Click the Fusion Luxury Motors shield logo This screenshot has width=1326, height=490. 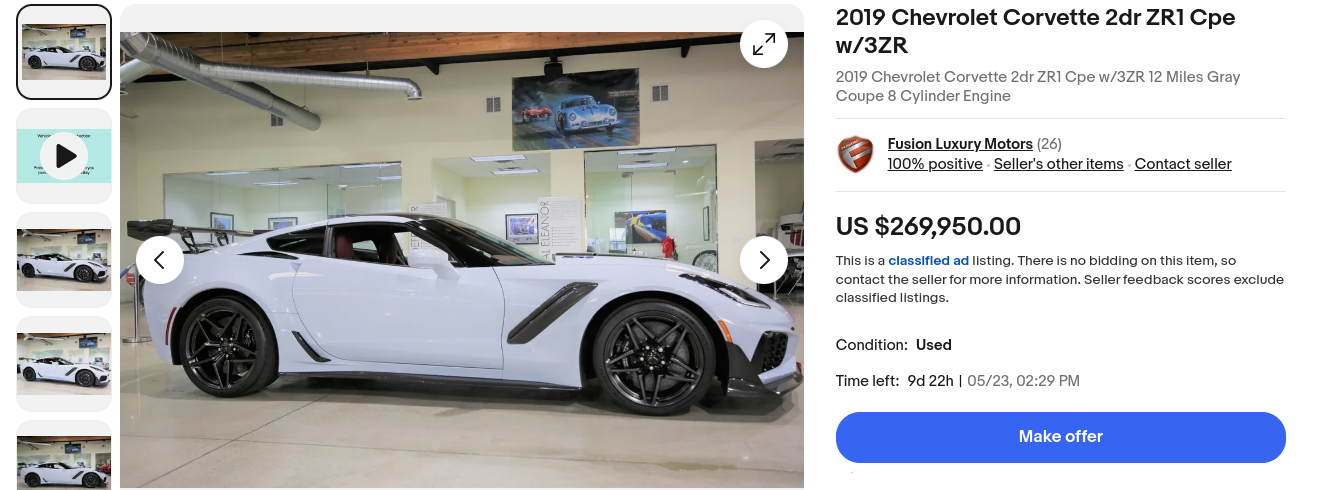tap(855, 154)
